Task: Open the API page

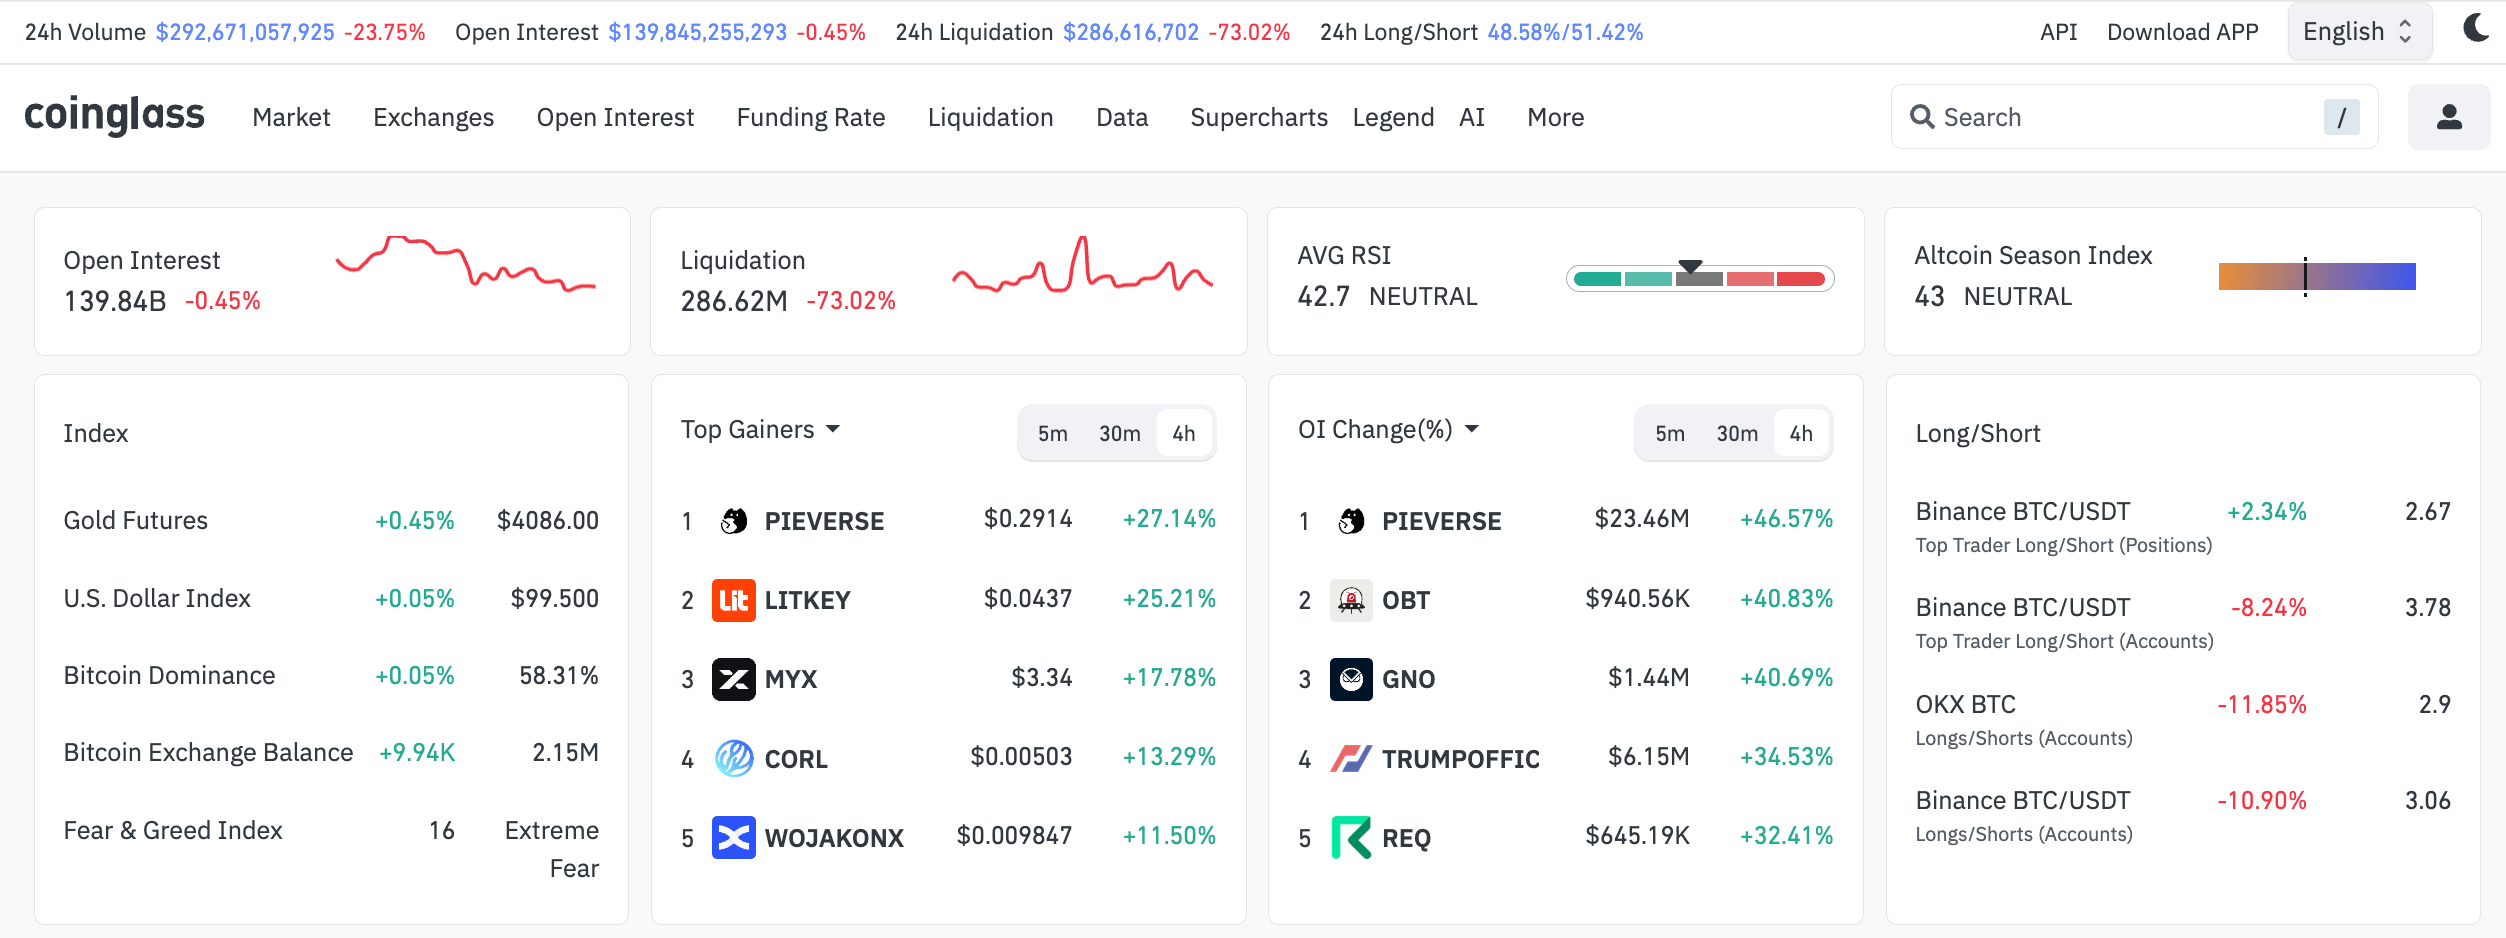Action: click(x=2057, y=31)
